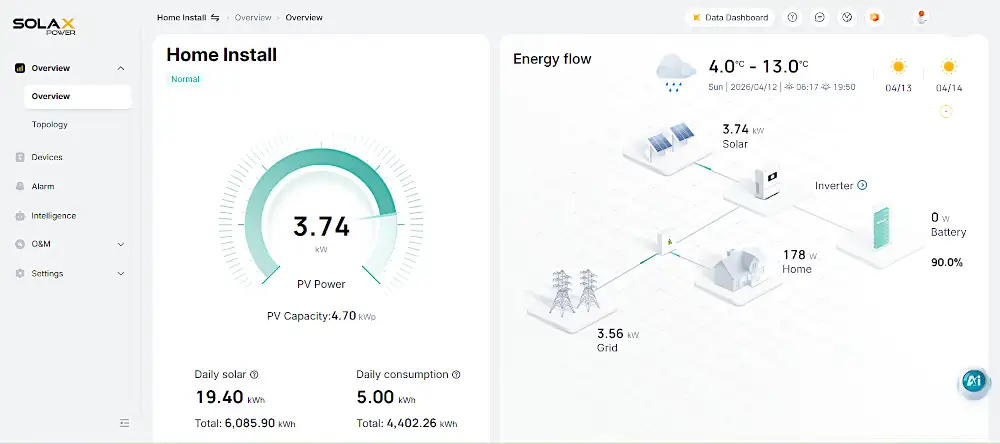Click the 3.56 kW Grid value
This screenshot has height=444, width=1000.
point(618,334)
